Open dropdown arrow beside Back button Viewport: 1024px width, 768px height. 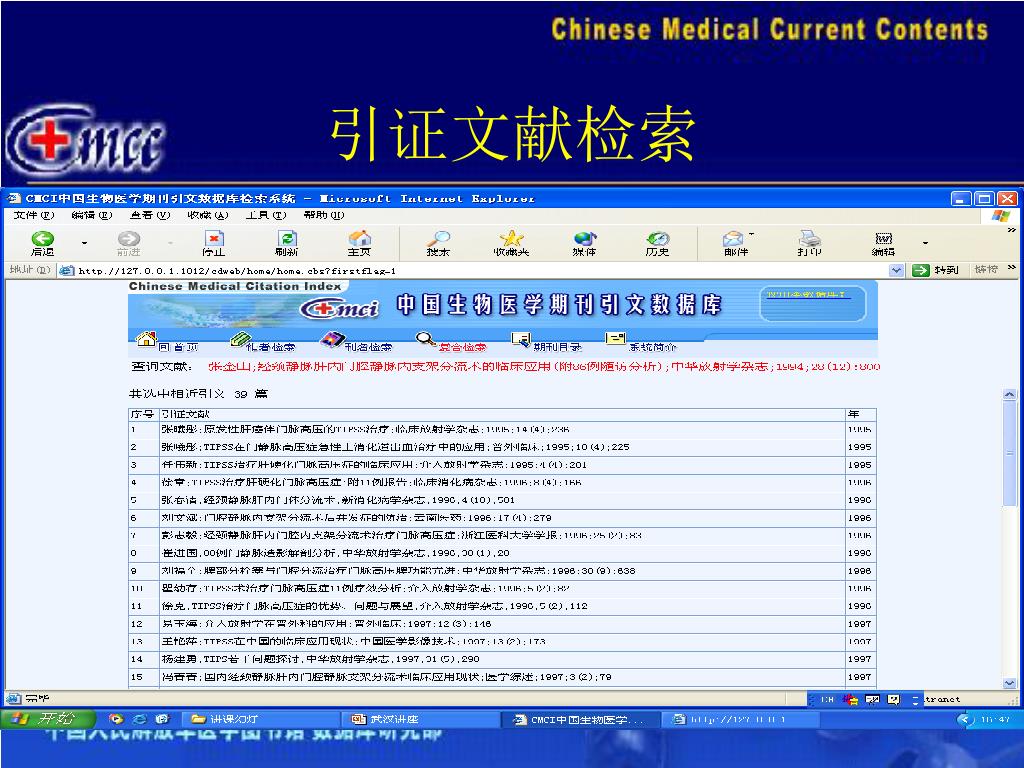click(84, 243)
